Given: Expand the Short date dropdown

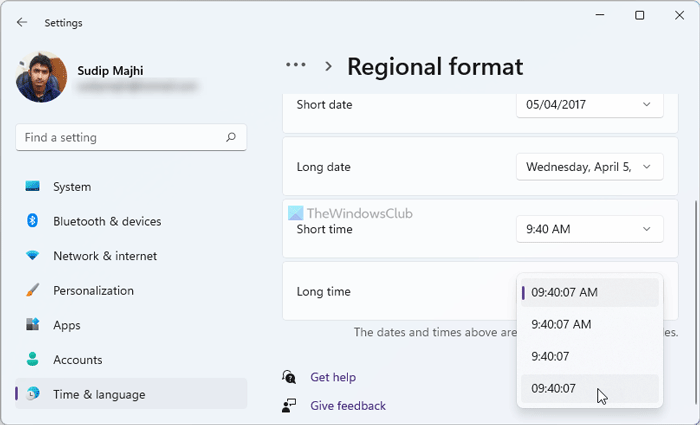Looking at the screenshot, I should click(x=589, y=104).
